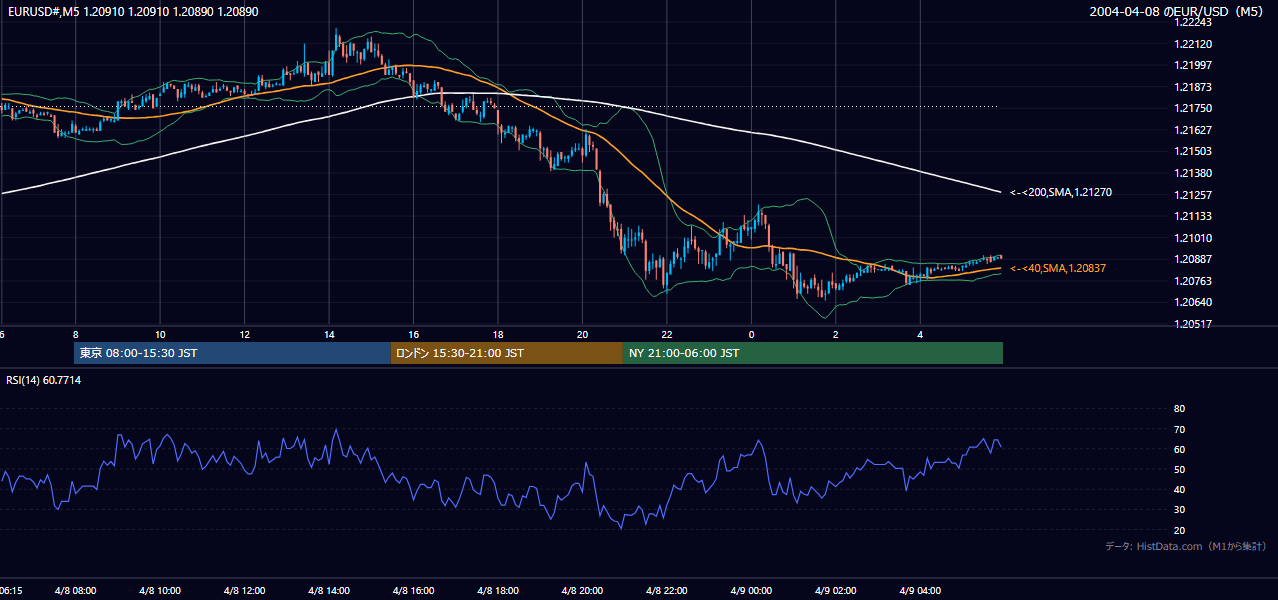This screenshot has height=600, width=1278.
Task: Click price axis value 1.21133
Action: click(x=1193, y=216)
